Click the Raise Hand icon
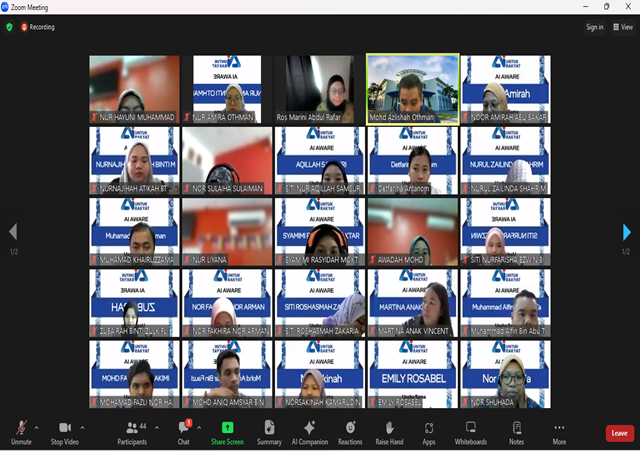This screenshot has width=640, height=451. (389, 432)
